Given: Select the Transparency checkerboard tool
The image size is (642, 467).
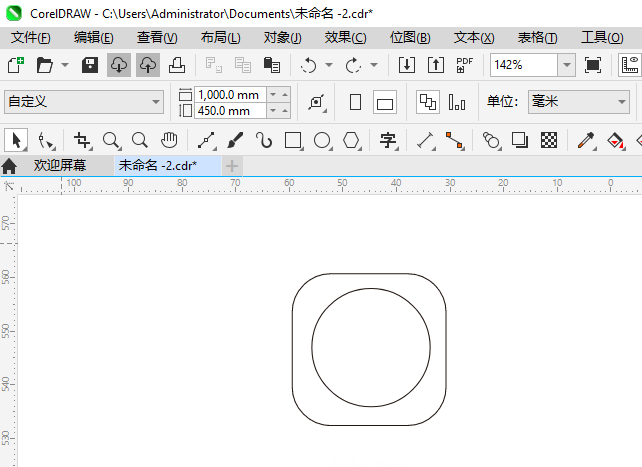Looking at the screenshot, I should pos(549,141).
